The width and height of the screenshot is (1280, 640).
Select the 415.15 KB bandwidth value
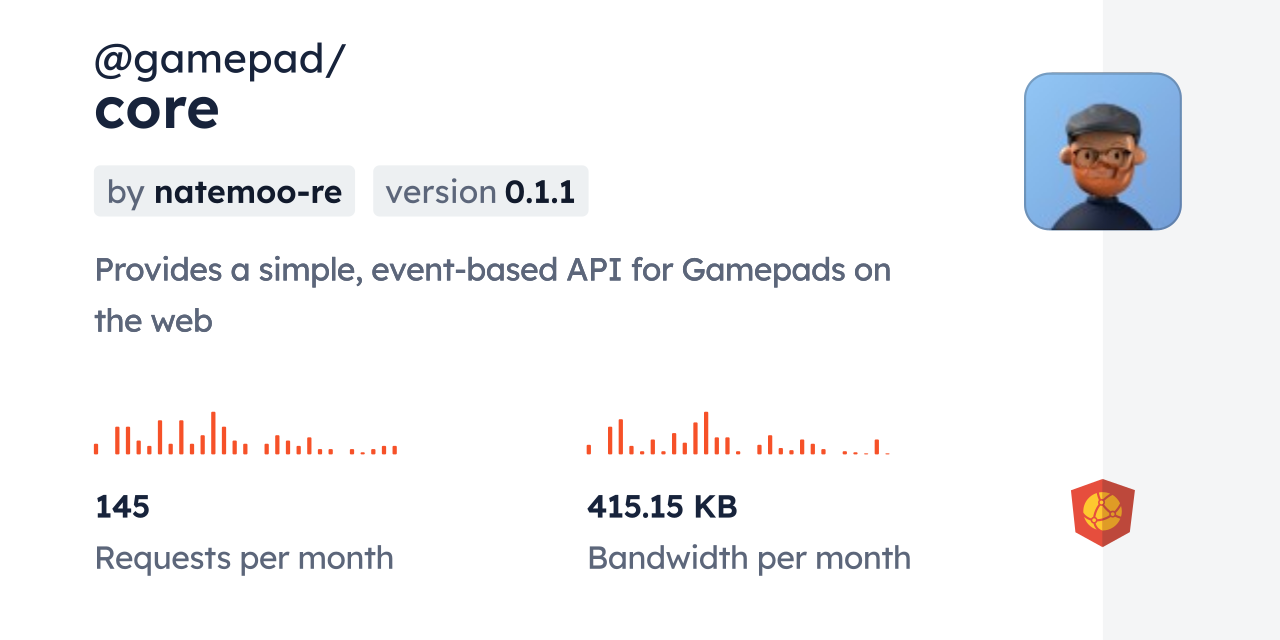pos(662,507)
